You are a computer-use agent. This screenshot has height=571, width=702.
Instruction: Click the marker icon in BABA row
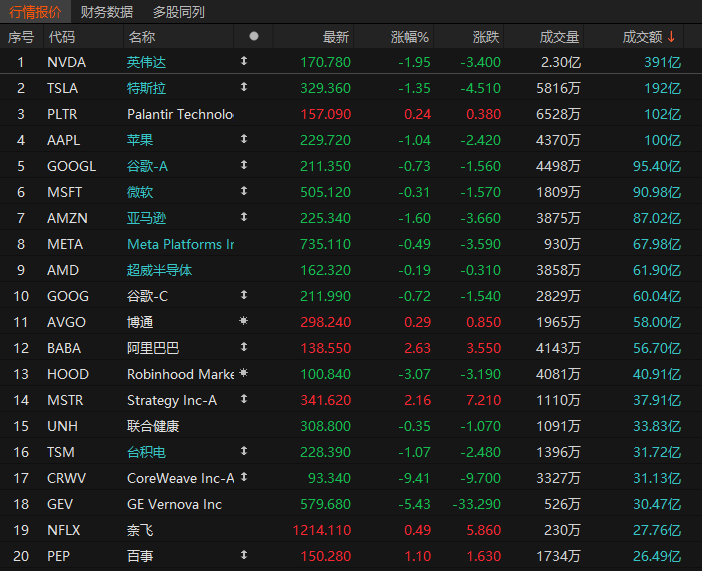(244, 346)
